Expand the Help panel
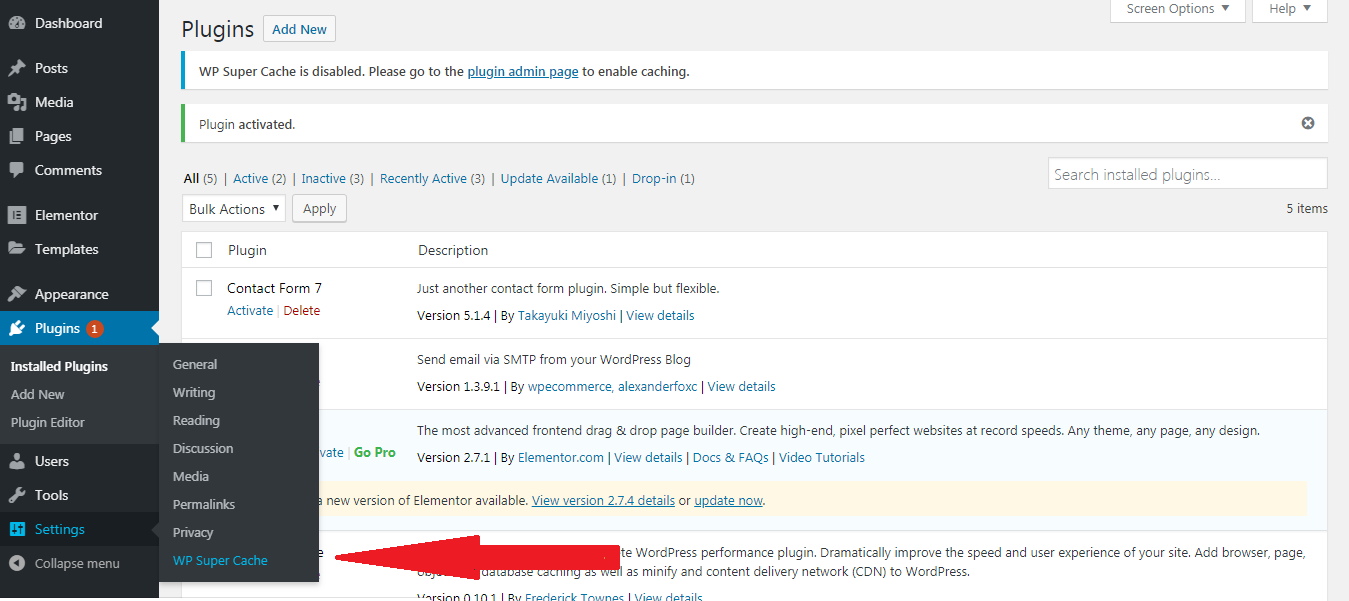Screen dimensions: 1349x601 pos(1291,10)
